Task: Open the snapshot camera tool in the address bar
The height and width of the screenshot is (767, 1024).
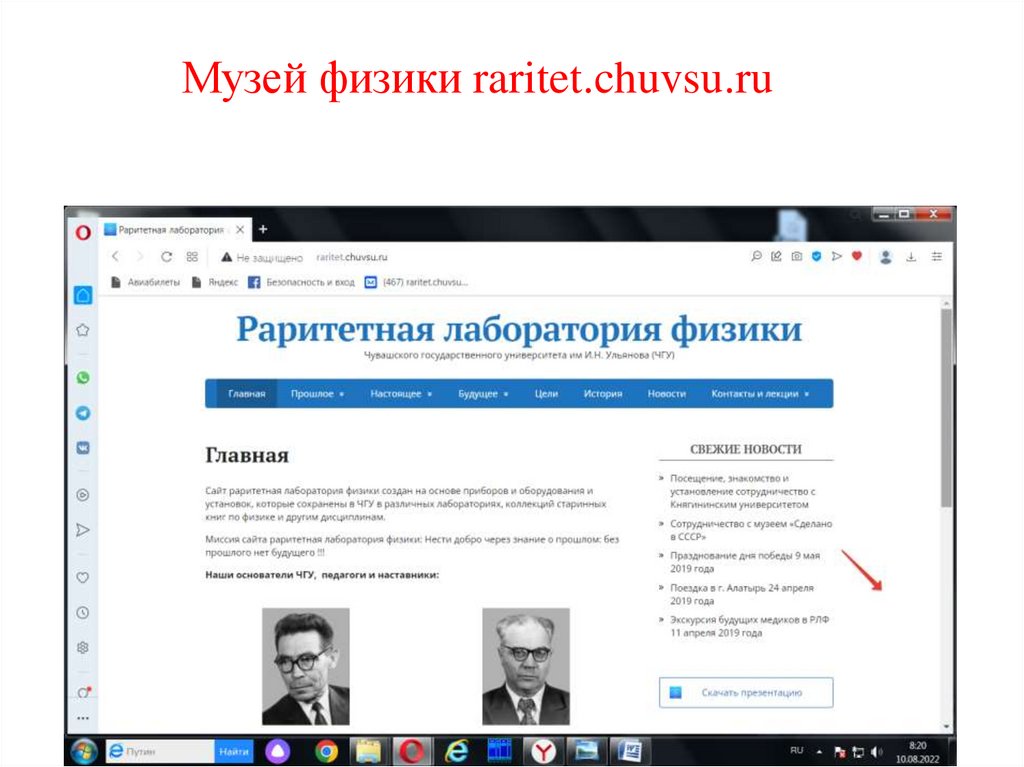Action: point(797,258)
